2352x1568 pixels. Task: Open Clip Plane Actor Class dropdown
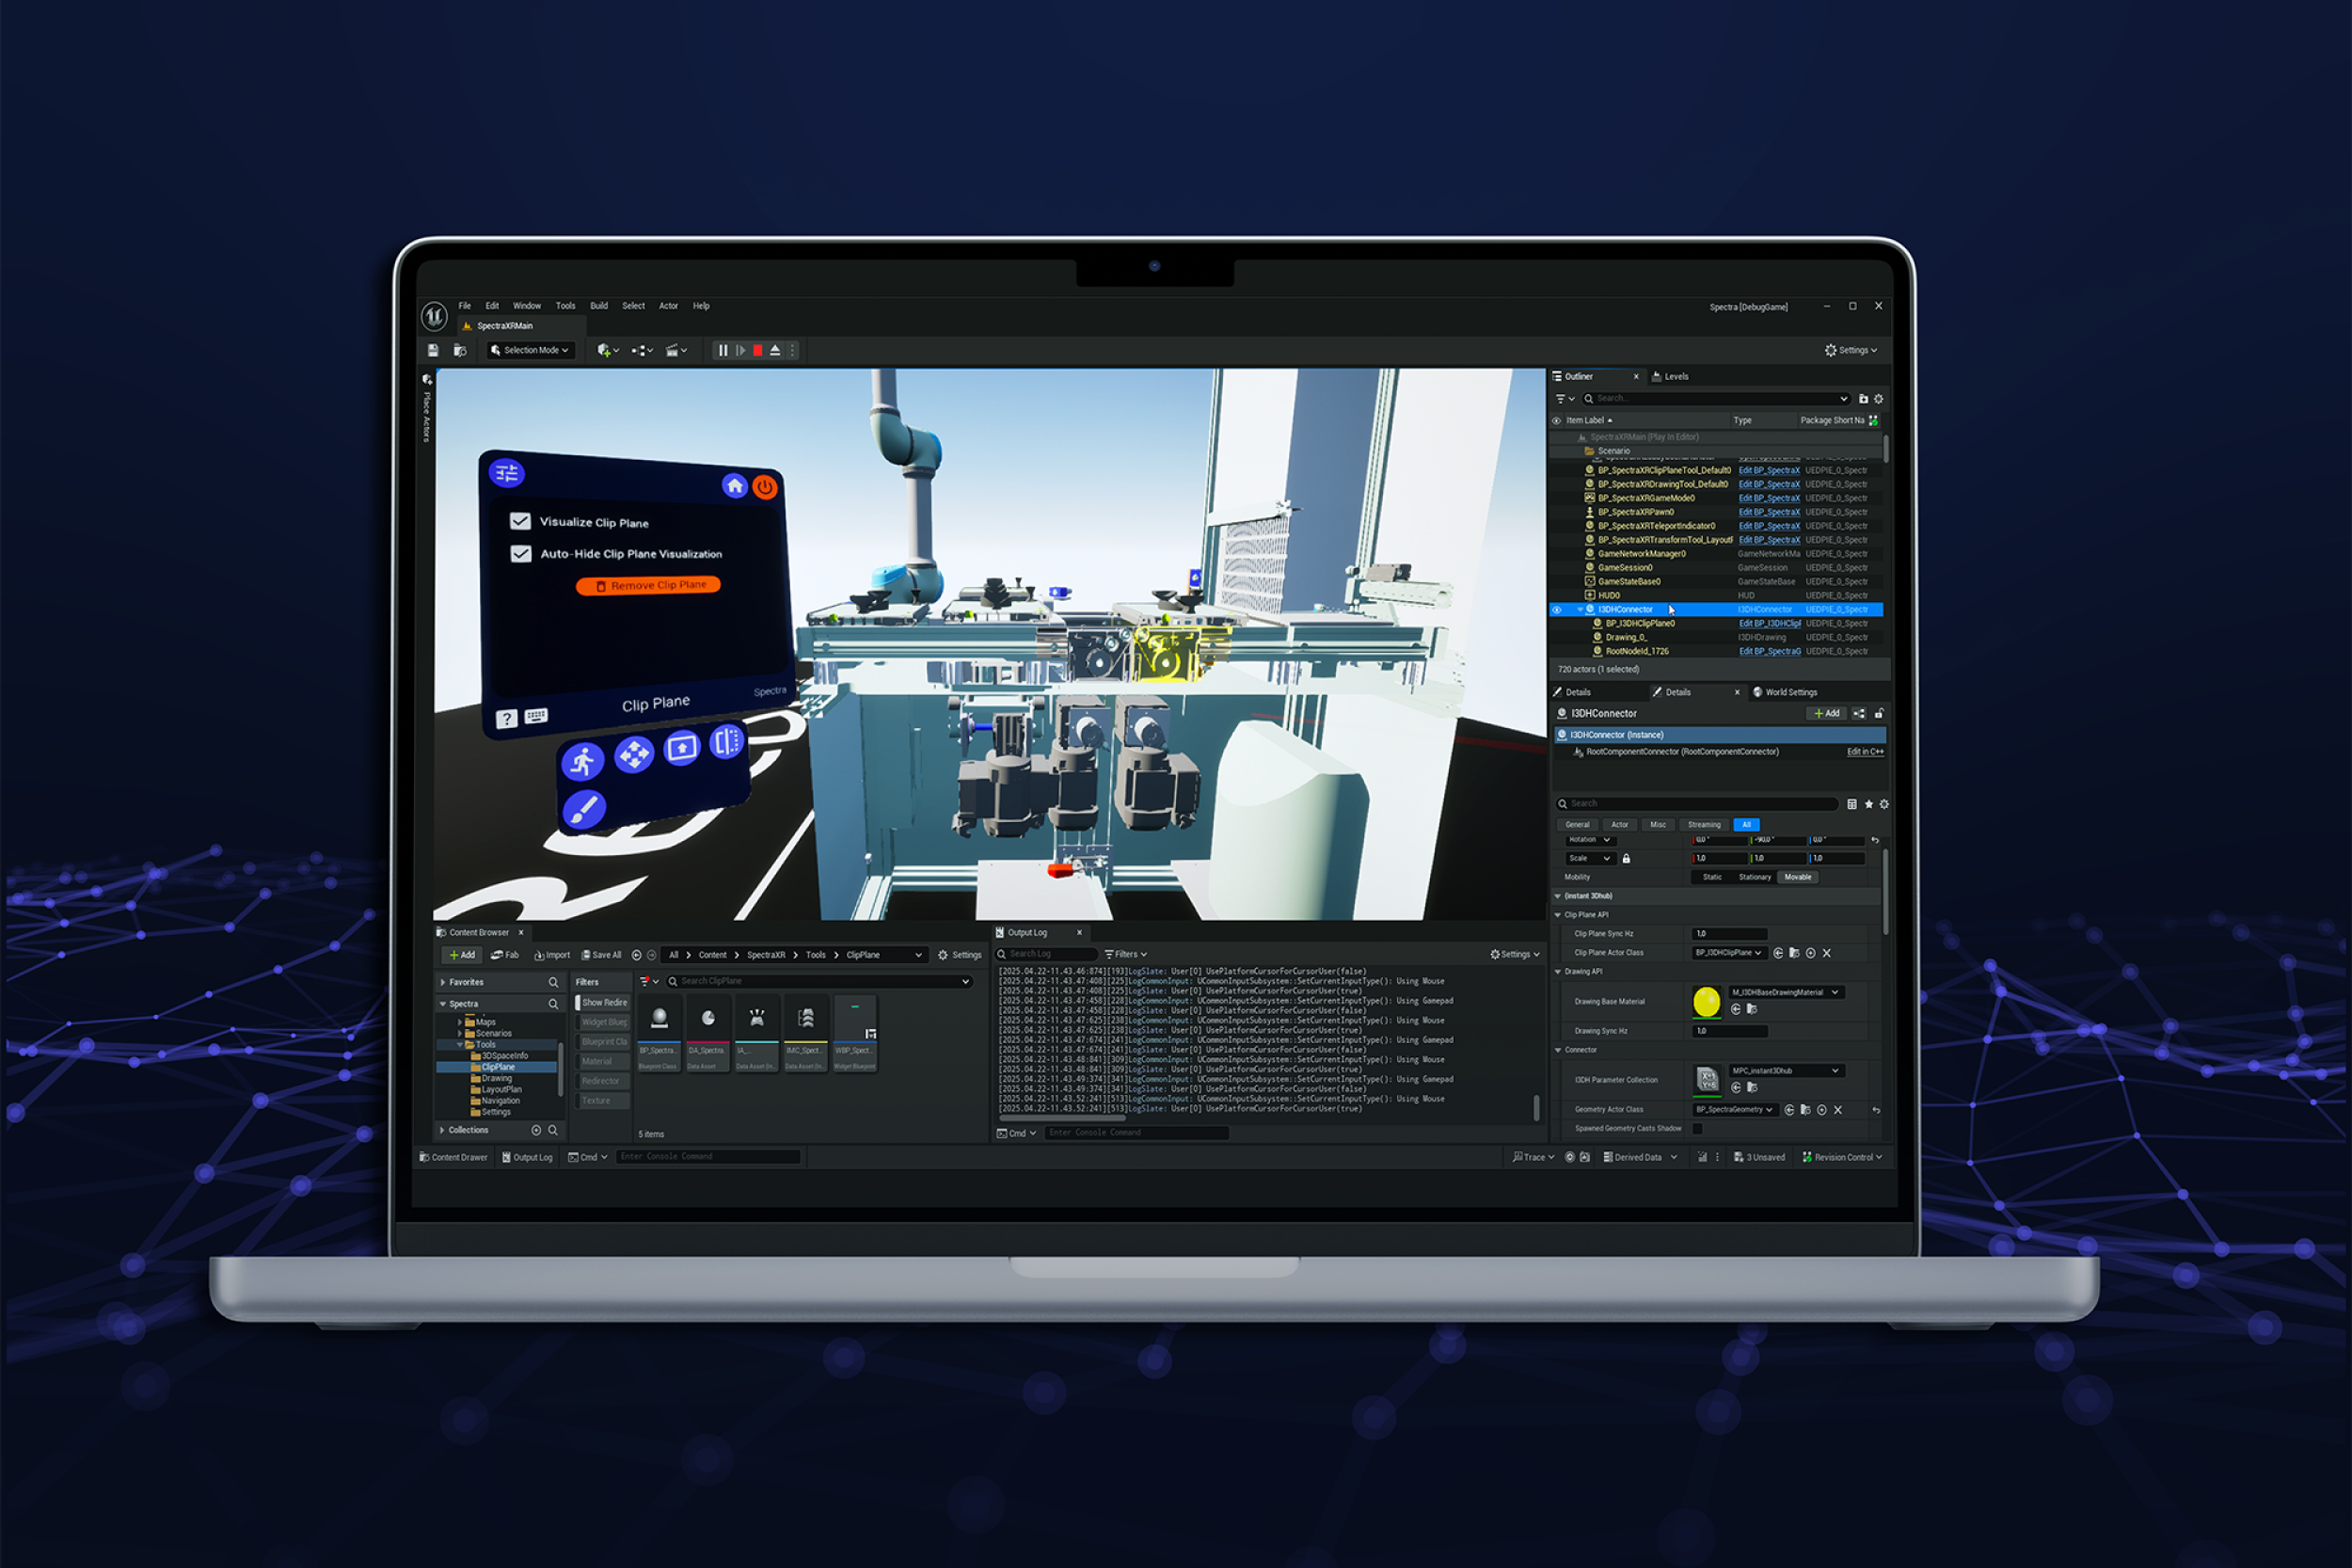click(1728, 952)
